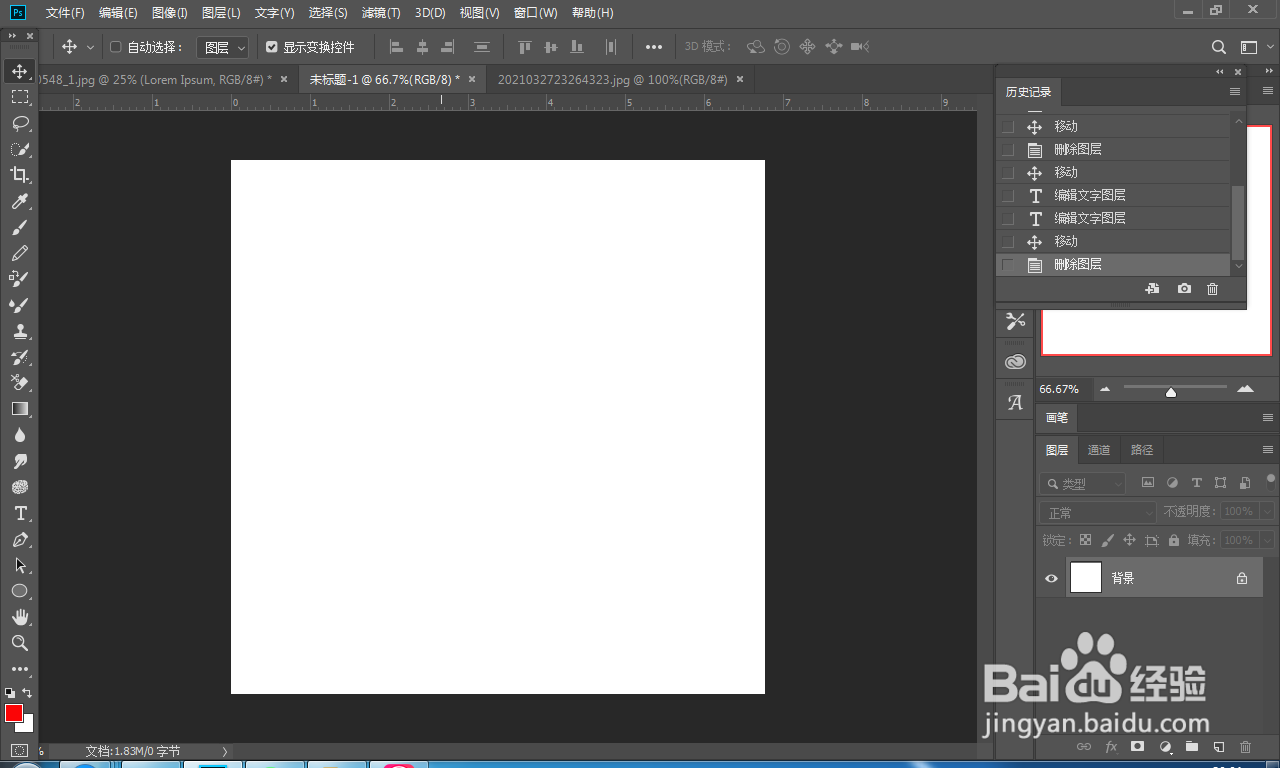The height and width of the screenshot is (768, 1280).
Task: Open the 不透明度 opacity slider dropdown arrow
Action: (x=1267, y=511)
